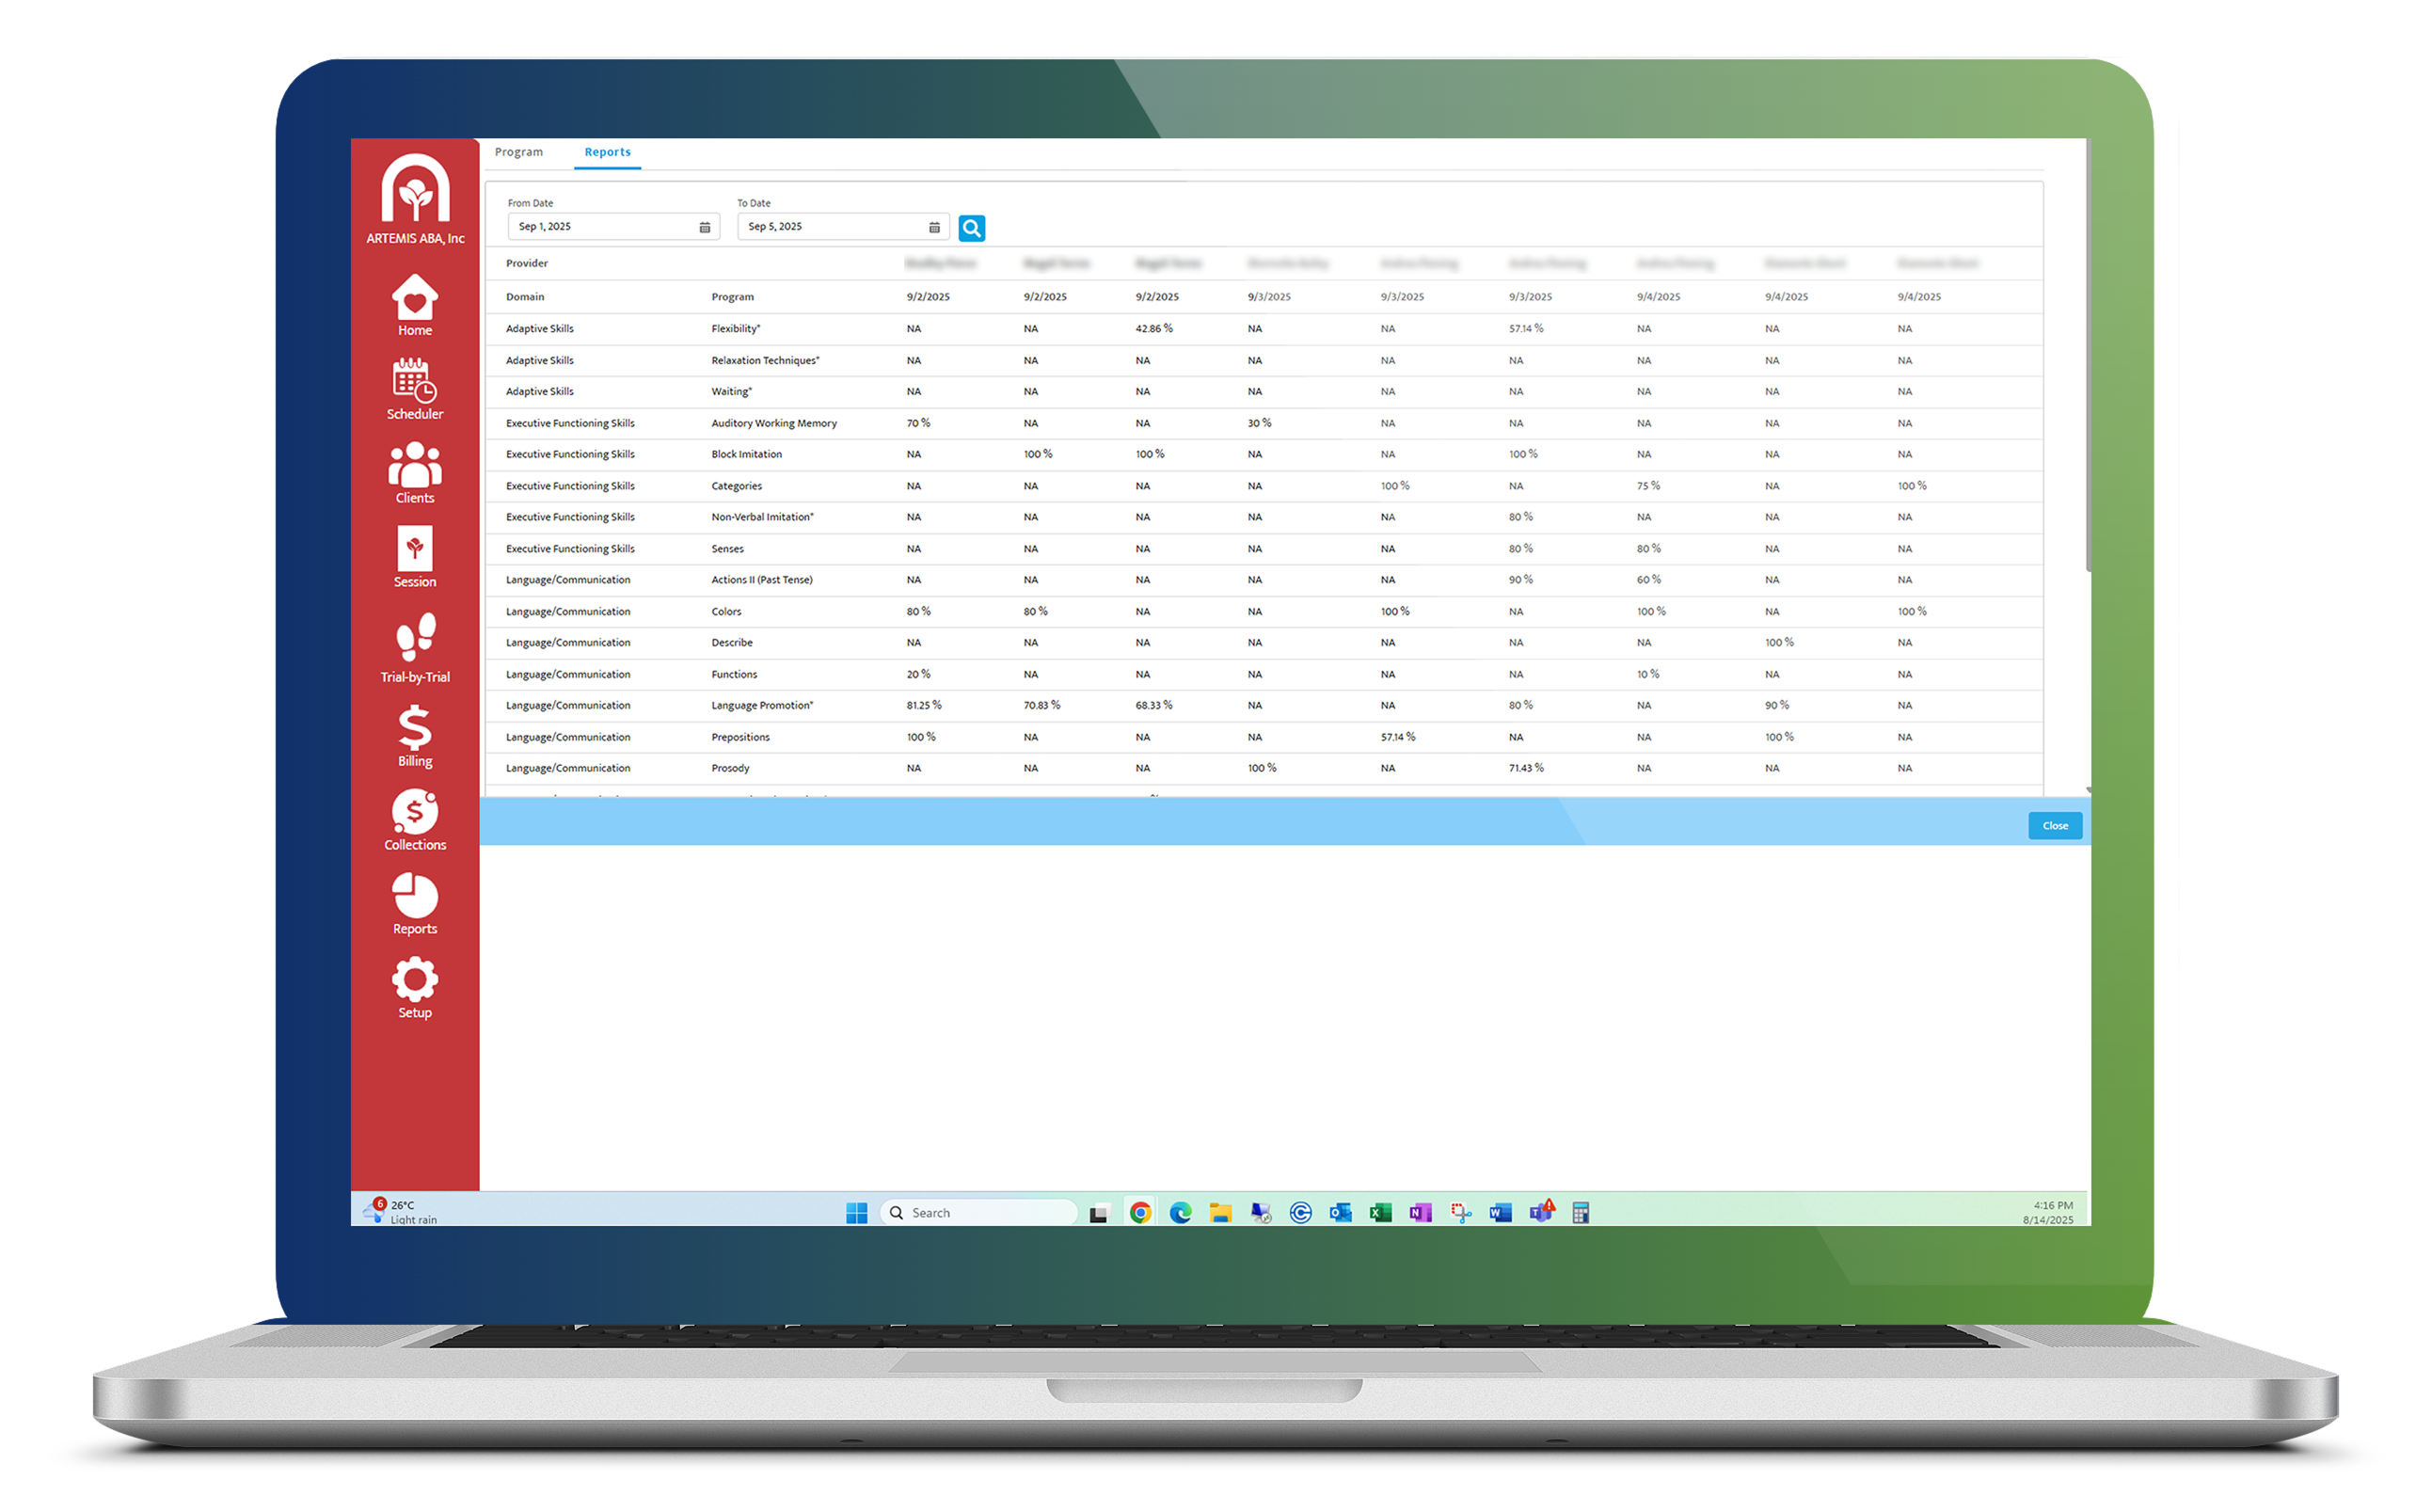Screen dimensions: 2432x1512
Task: Open the Clients section
Action: tap(415, 473)
